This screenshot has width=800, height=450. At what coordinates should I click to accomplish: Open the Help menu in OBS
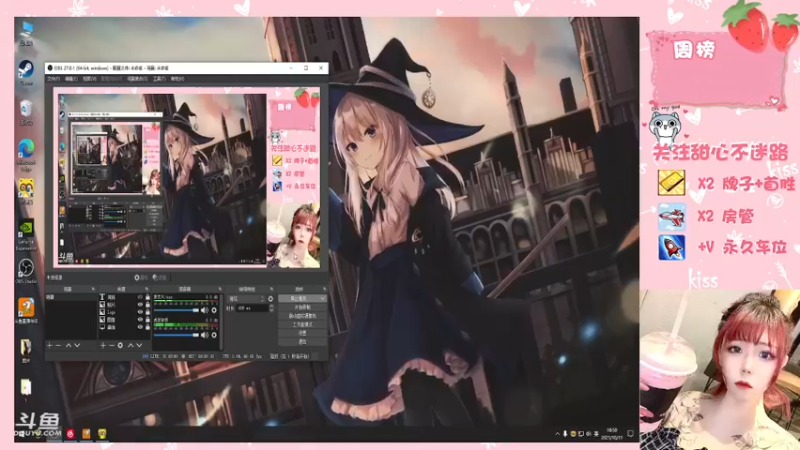[x=177, y=79]
